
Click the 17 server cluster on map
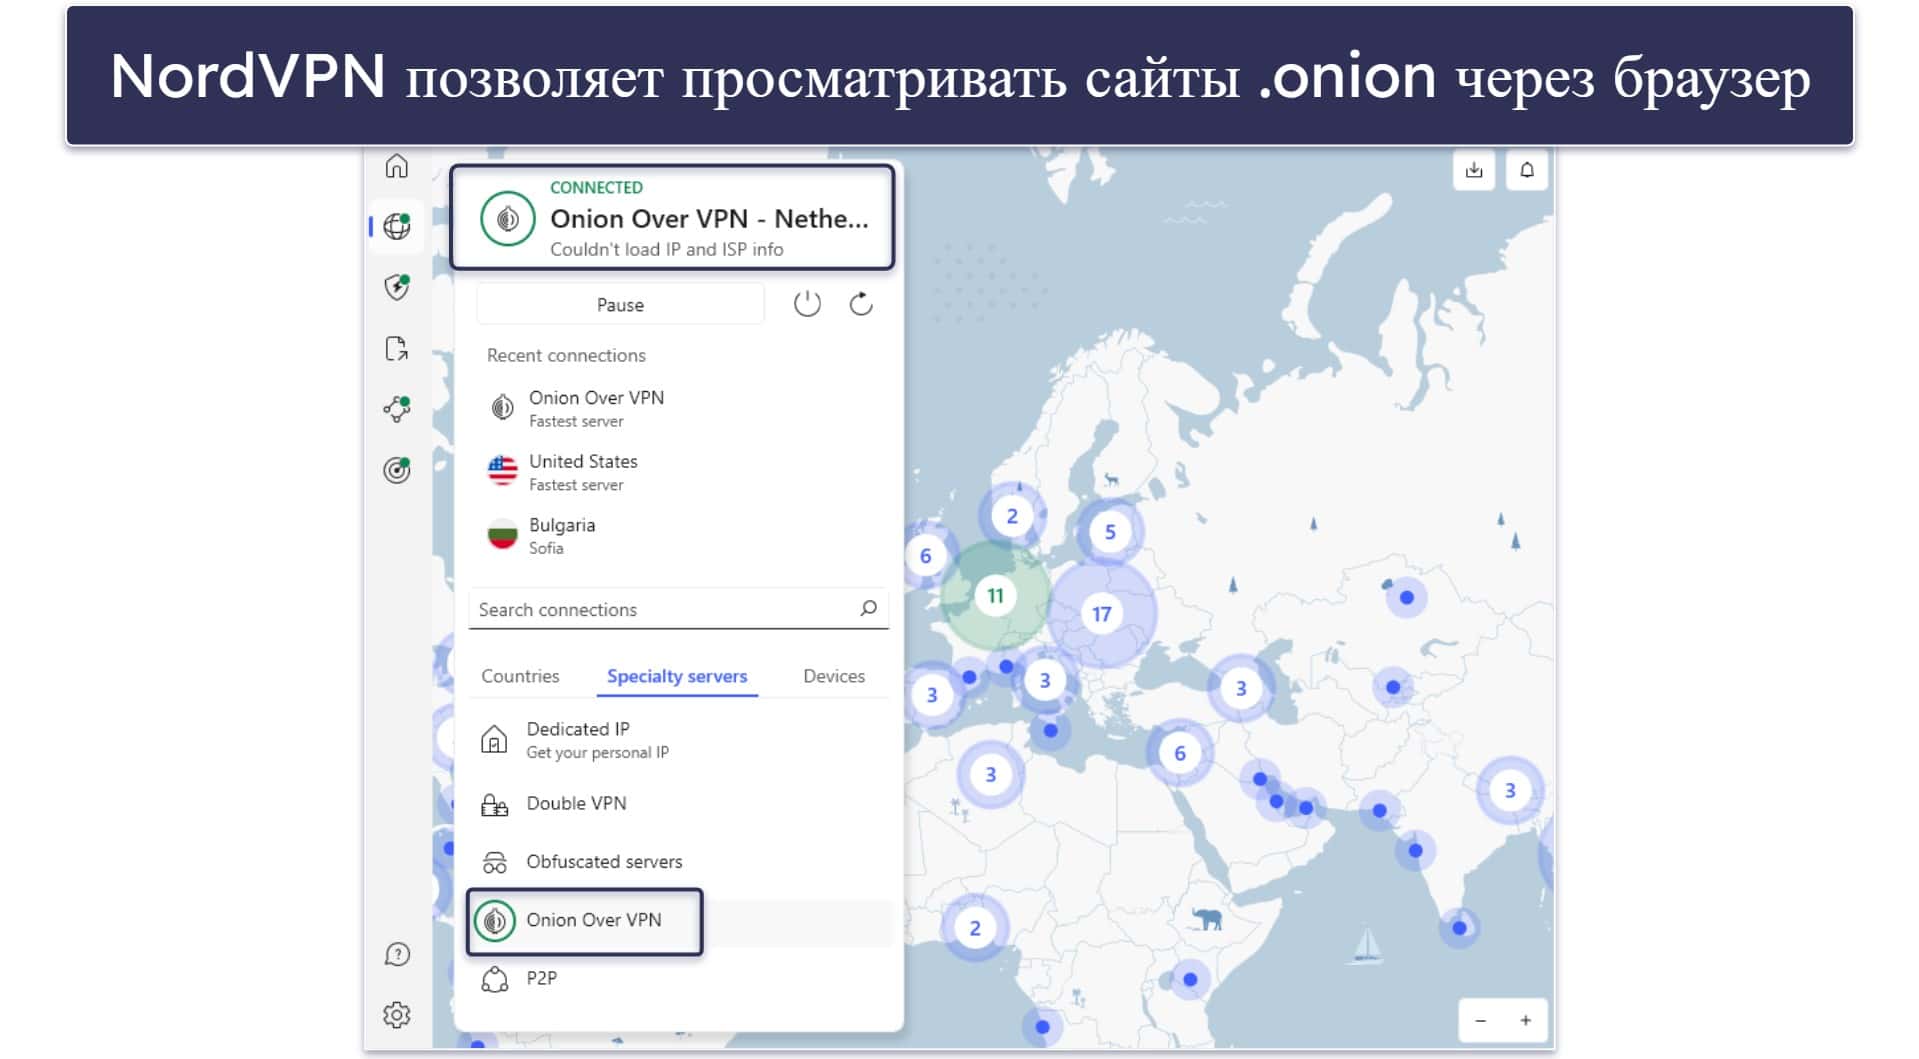1102,614
